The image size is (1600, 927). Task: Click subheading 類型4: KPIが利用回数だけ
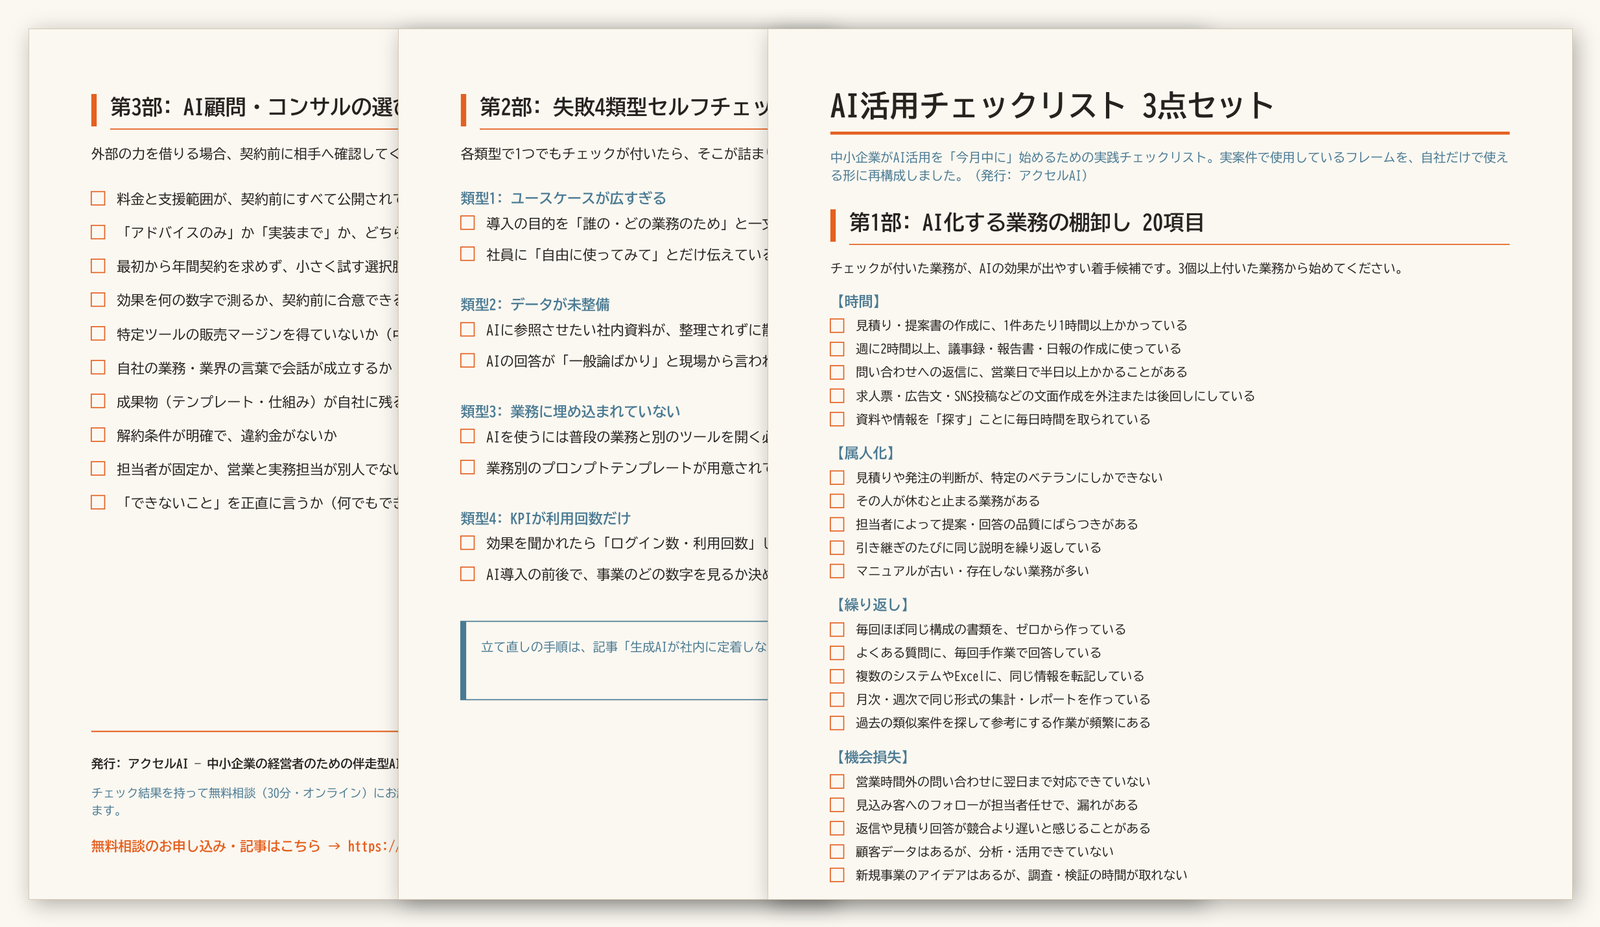(546, 518)
